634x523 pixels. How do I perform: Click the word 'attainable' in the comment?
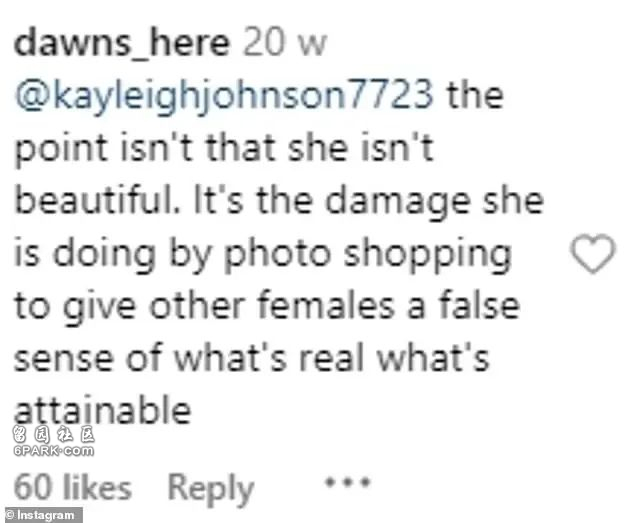click(x=102, y=410)
